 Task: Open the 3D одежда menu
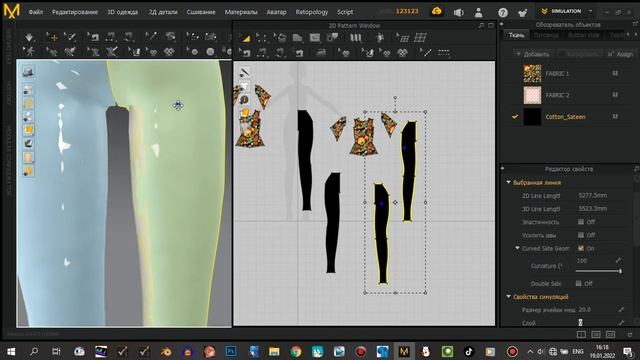[122, 12]
